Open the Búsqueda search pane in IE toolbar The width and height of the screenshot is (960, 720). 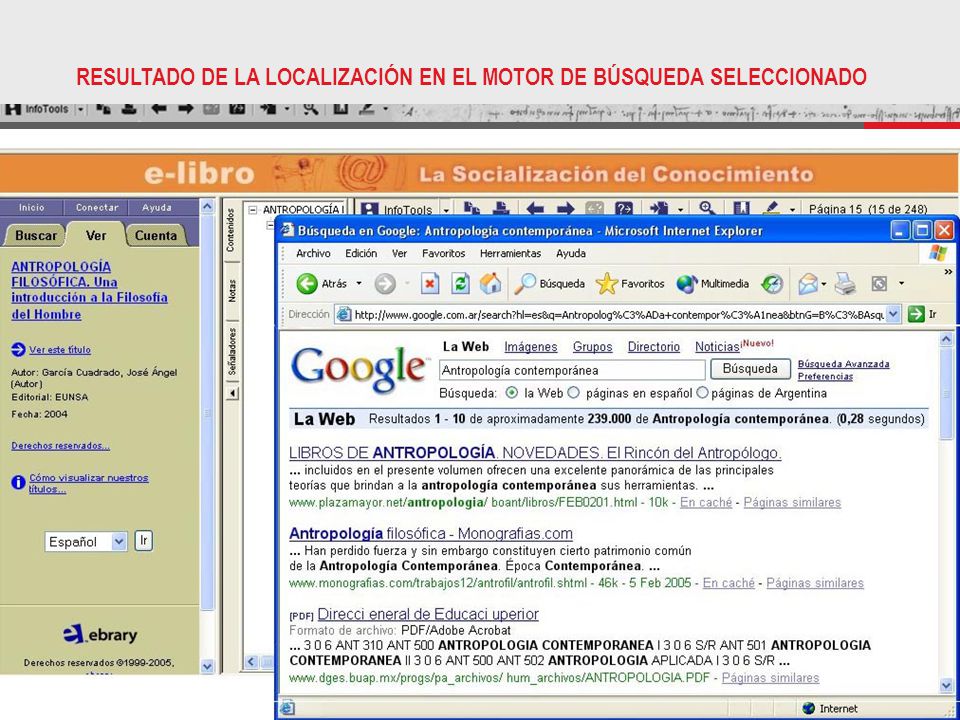[549, 283]
